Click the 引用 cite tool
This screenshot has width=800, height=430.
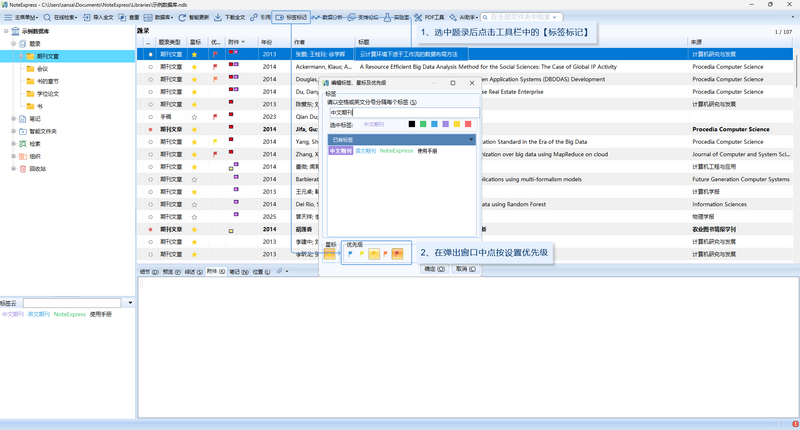(260, 17)
